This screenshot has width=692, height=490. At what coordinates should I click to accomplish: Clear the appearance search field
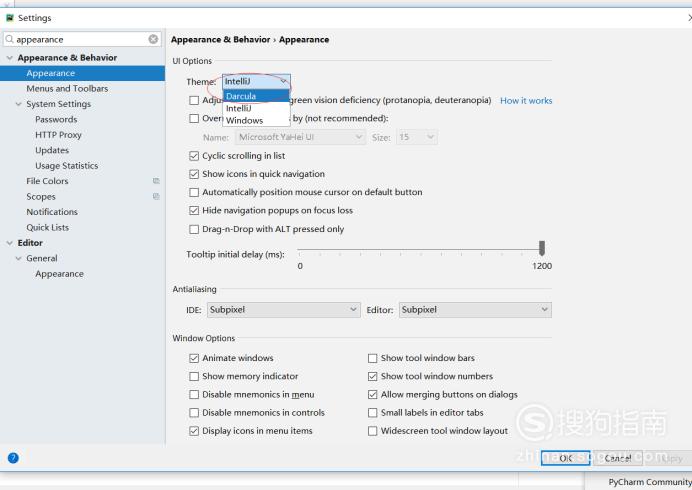pos(153,39)
